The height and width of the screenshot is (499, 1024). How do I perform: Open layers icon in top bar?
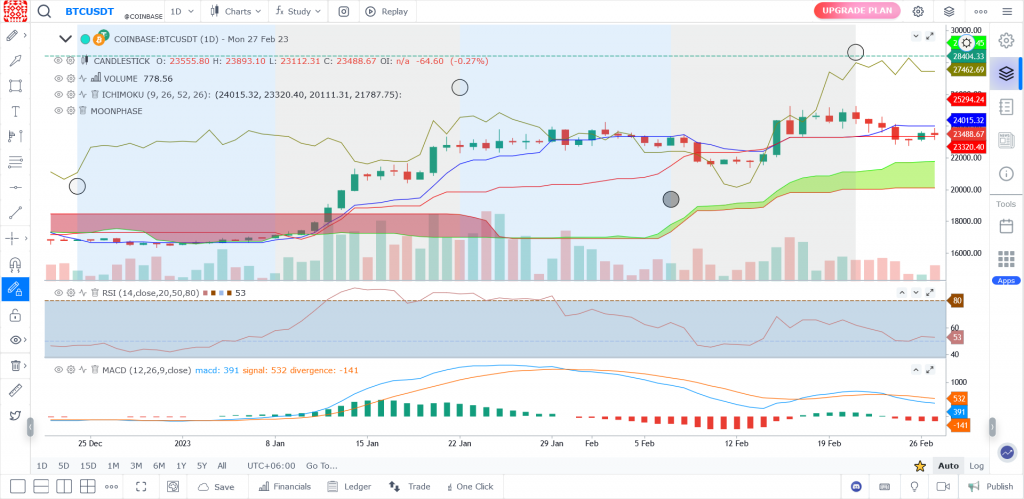[949, 11]
